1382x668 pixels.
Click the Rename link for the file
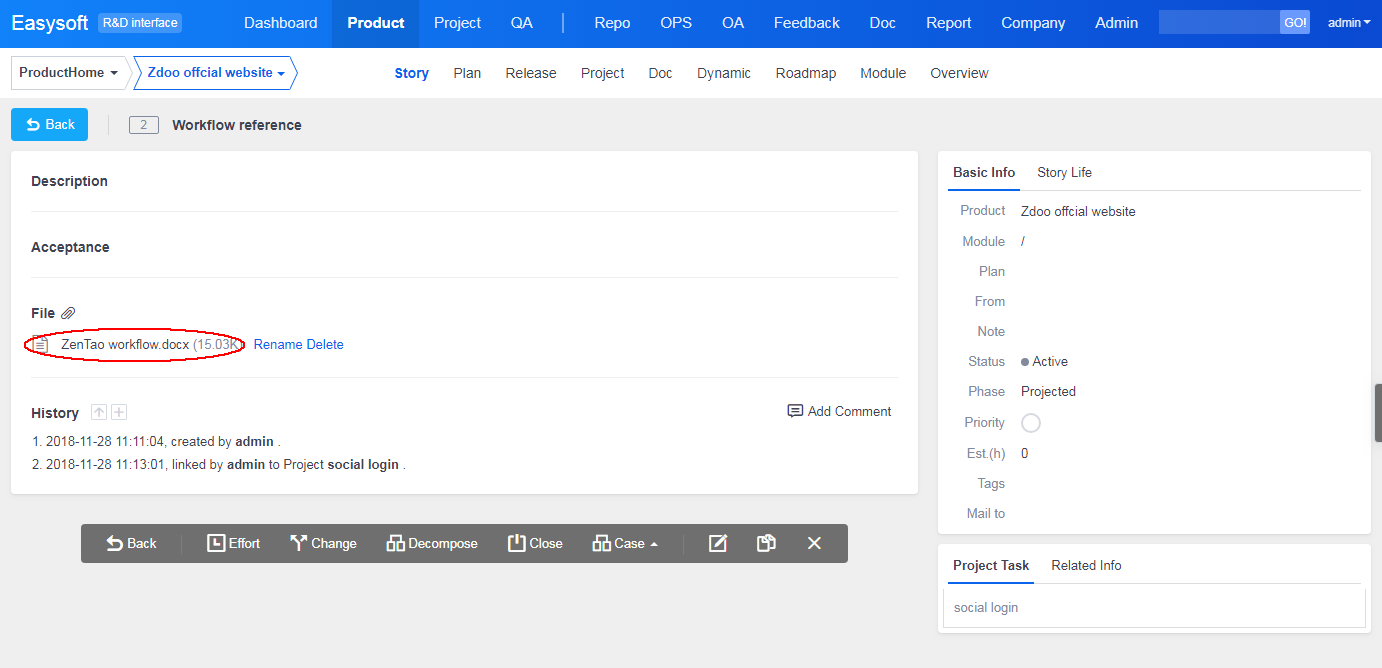(277, 344)
